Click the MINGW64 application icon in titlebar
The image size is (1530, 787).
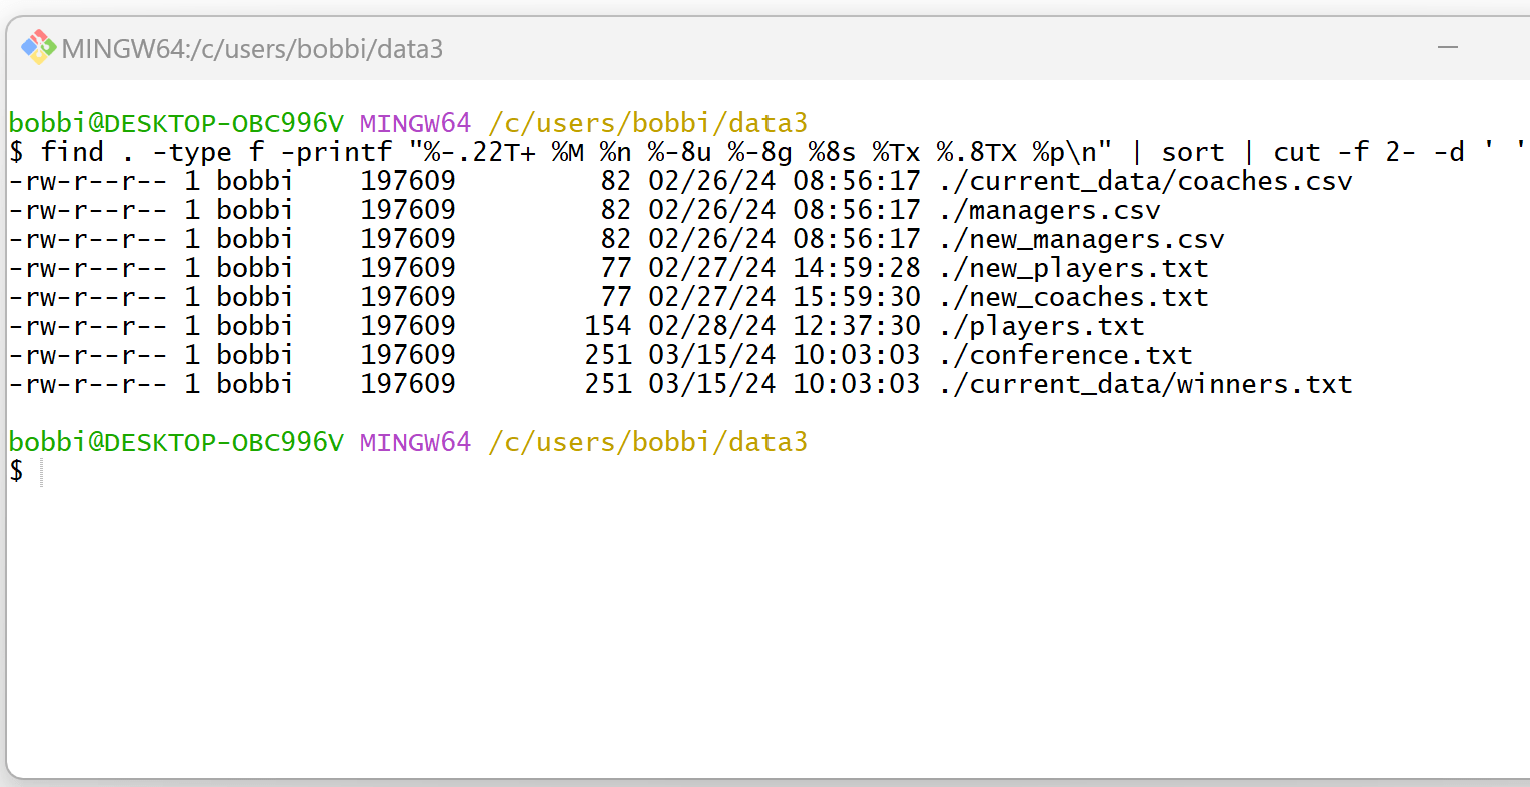click(40, 47)
